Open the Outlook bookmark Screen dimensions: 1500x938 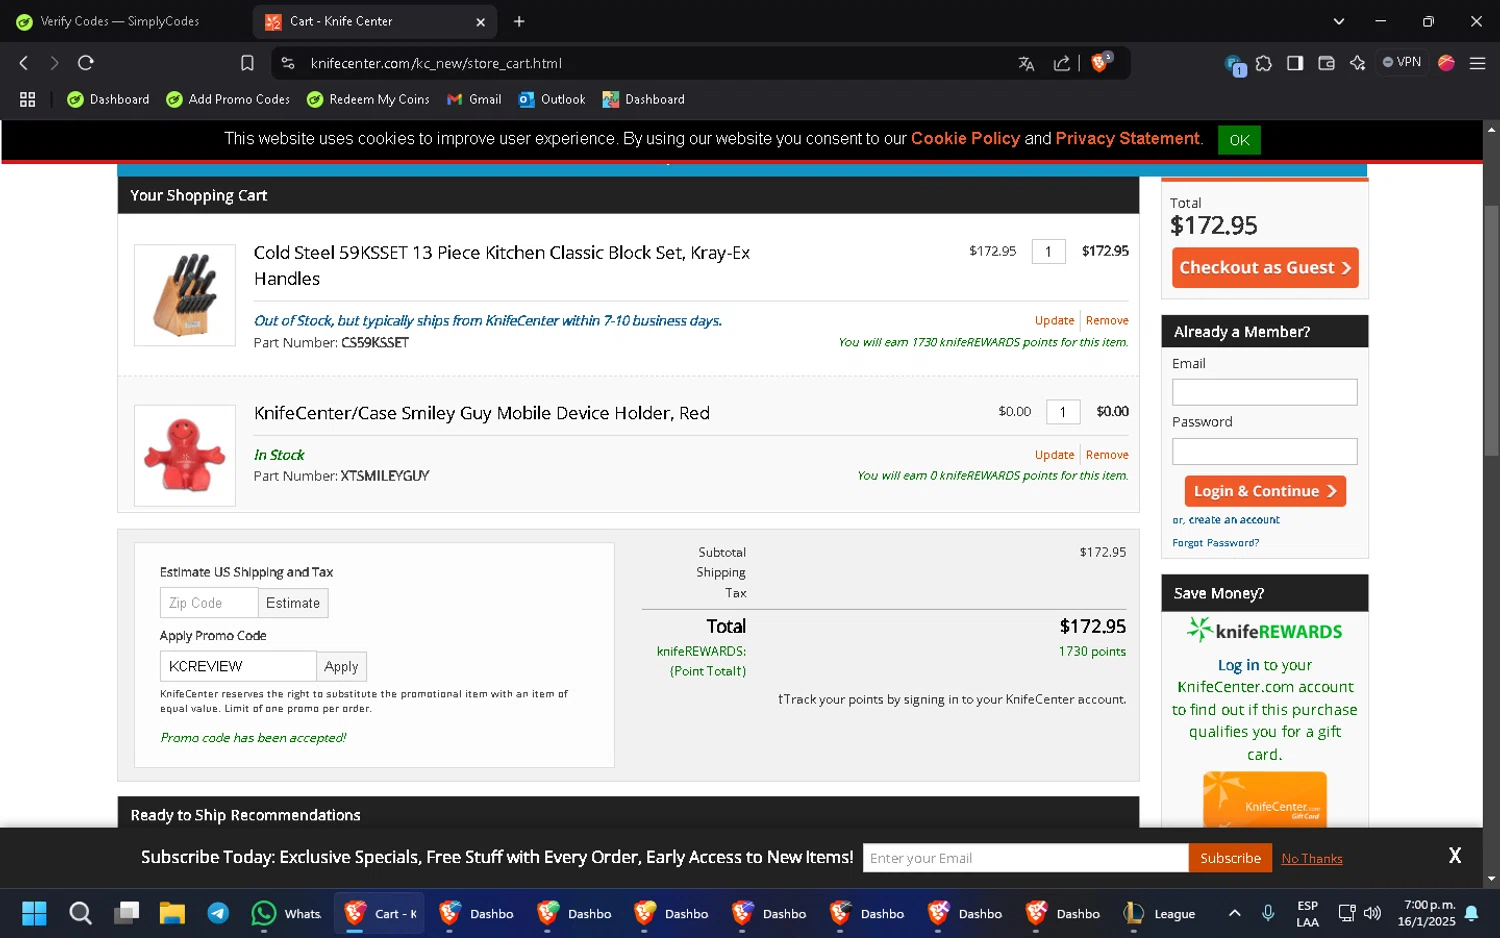pos(552,99)
